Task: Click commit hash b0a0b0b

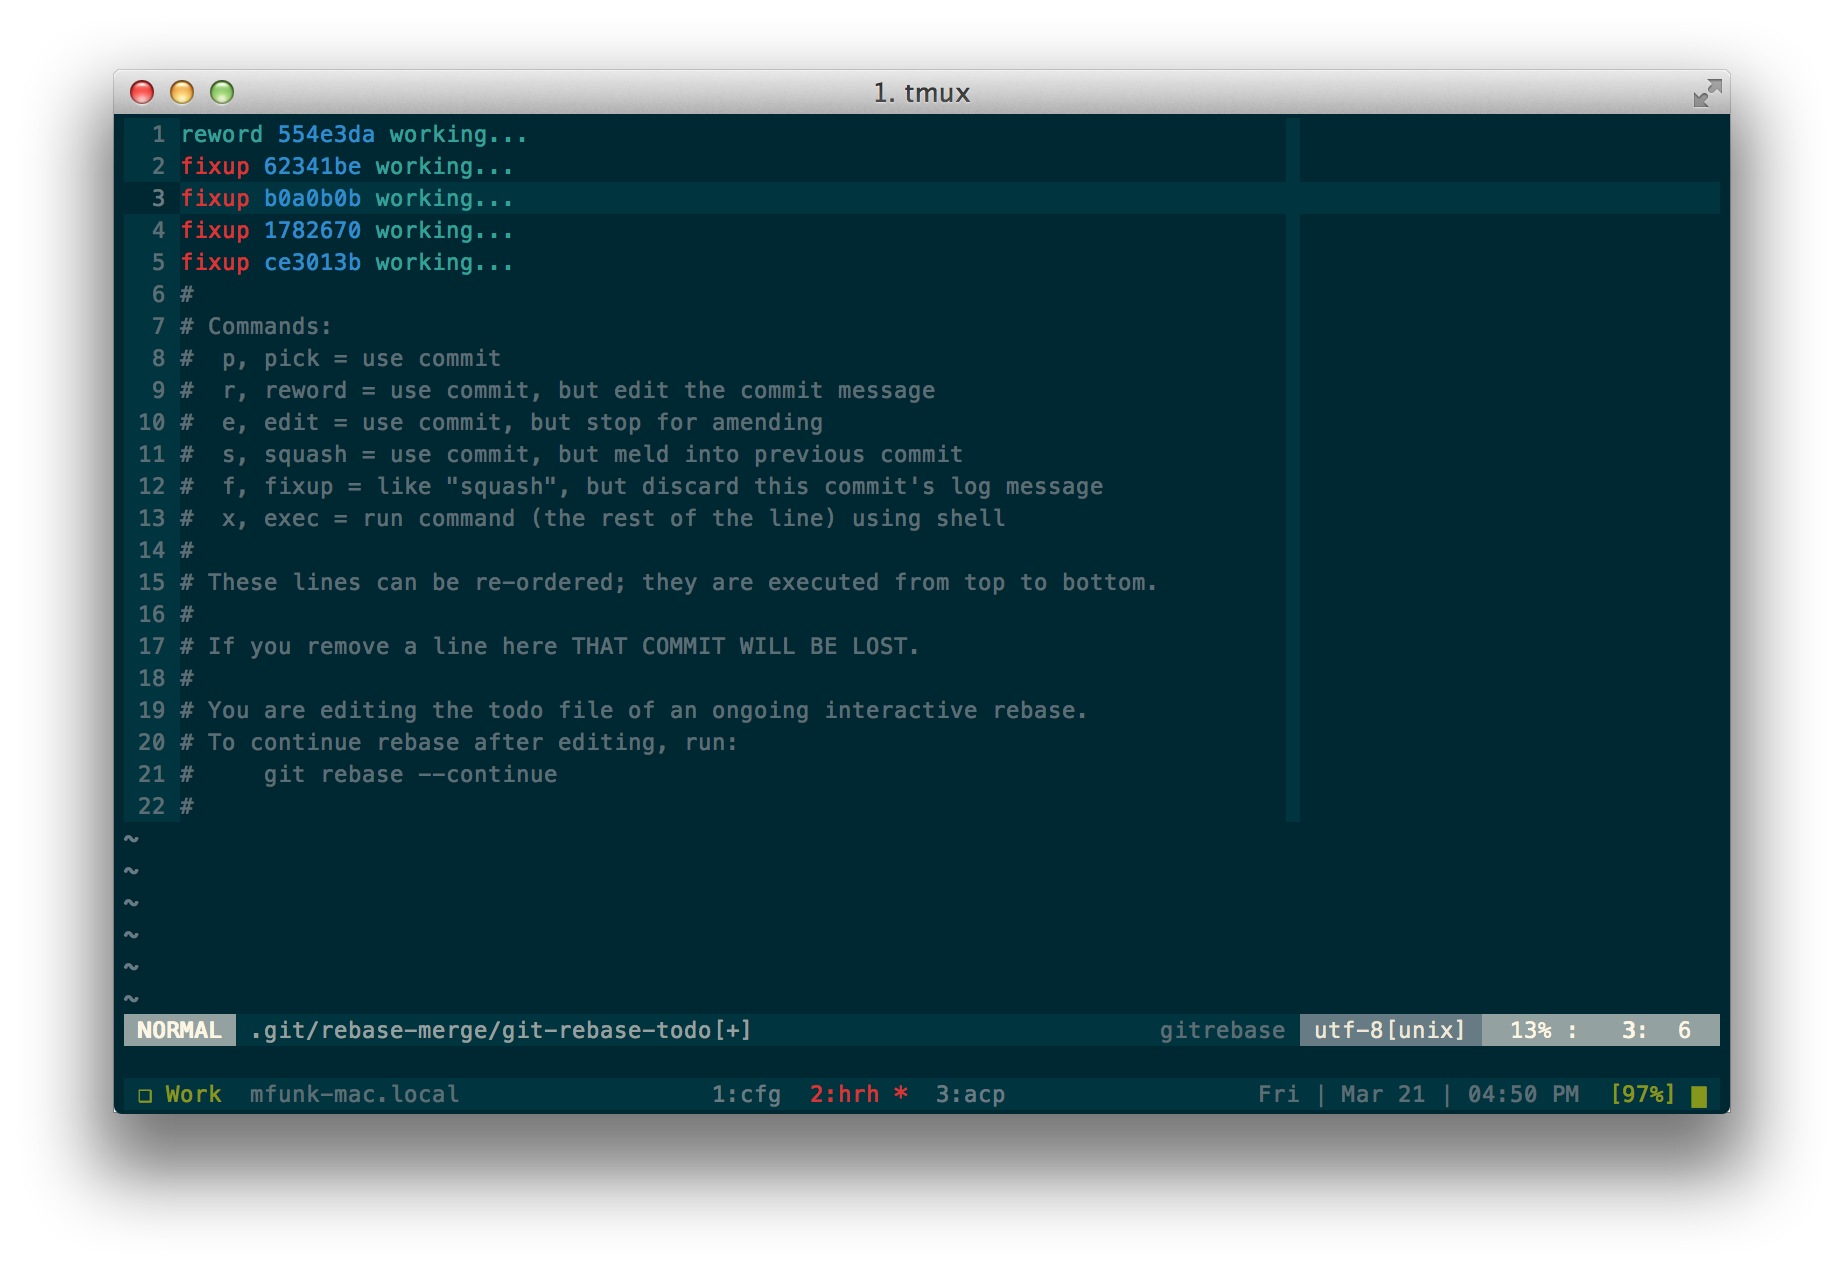Action: pos(312,198)
